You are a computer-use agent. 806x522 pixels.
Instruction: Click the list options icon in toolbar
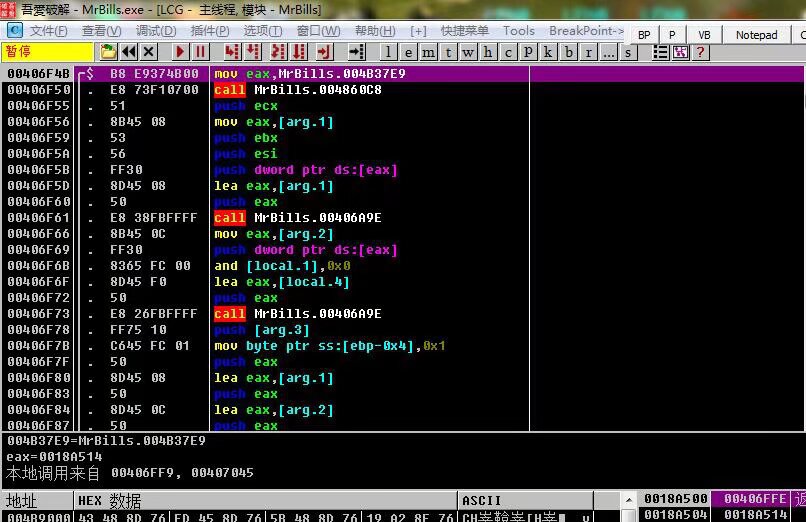(x=661, y=52)
